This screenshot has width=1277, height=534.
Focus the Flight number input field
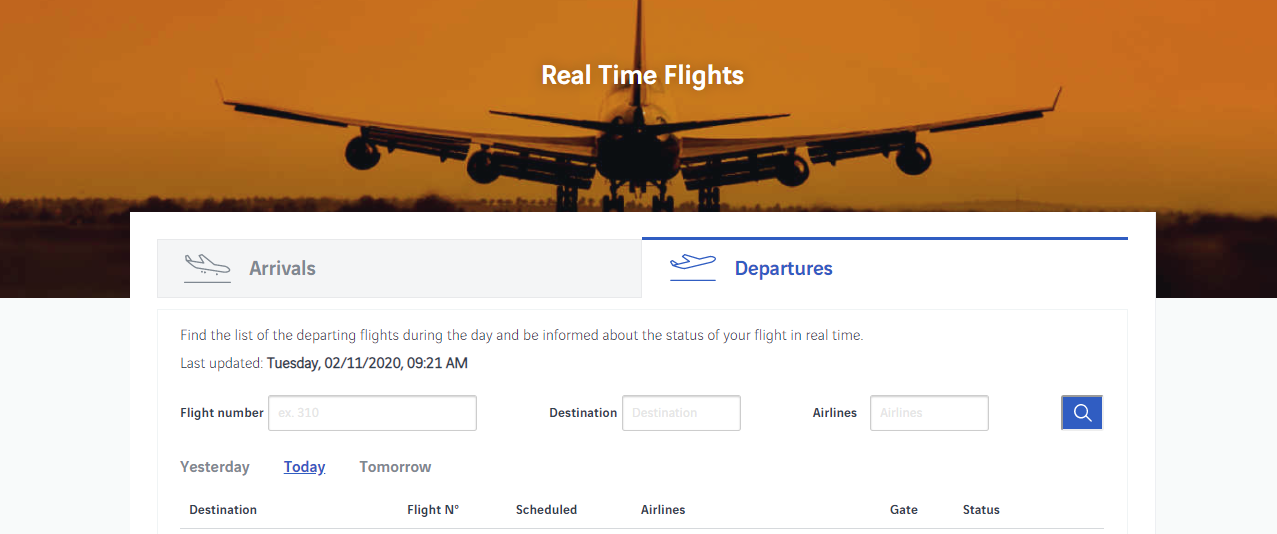372,413
